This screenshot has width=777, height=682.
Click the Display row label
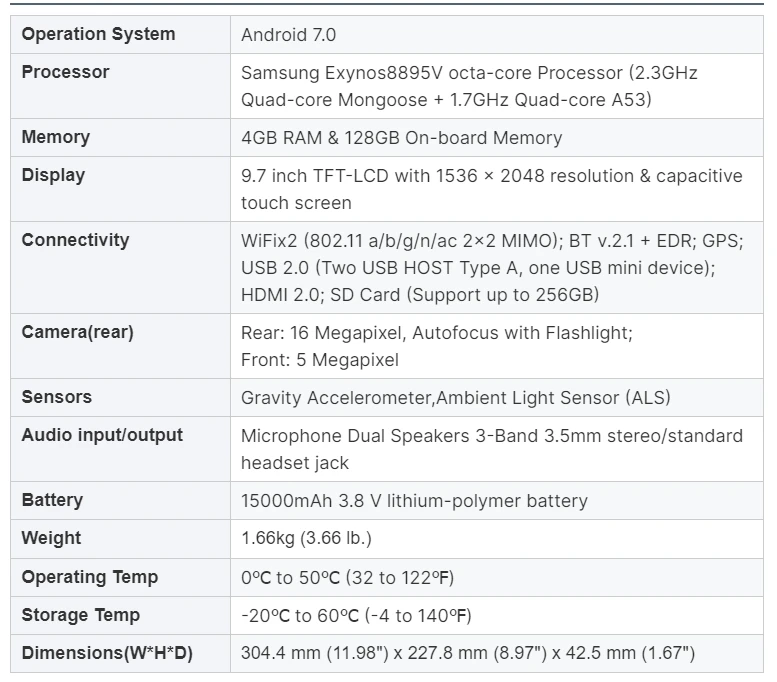[54, 175]
